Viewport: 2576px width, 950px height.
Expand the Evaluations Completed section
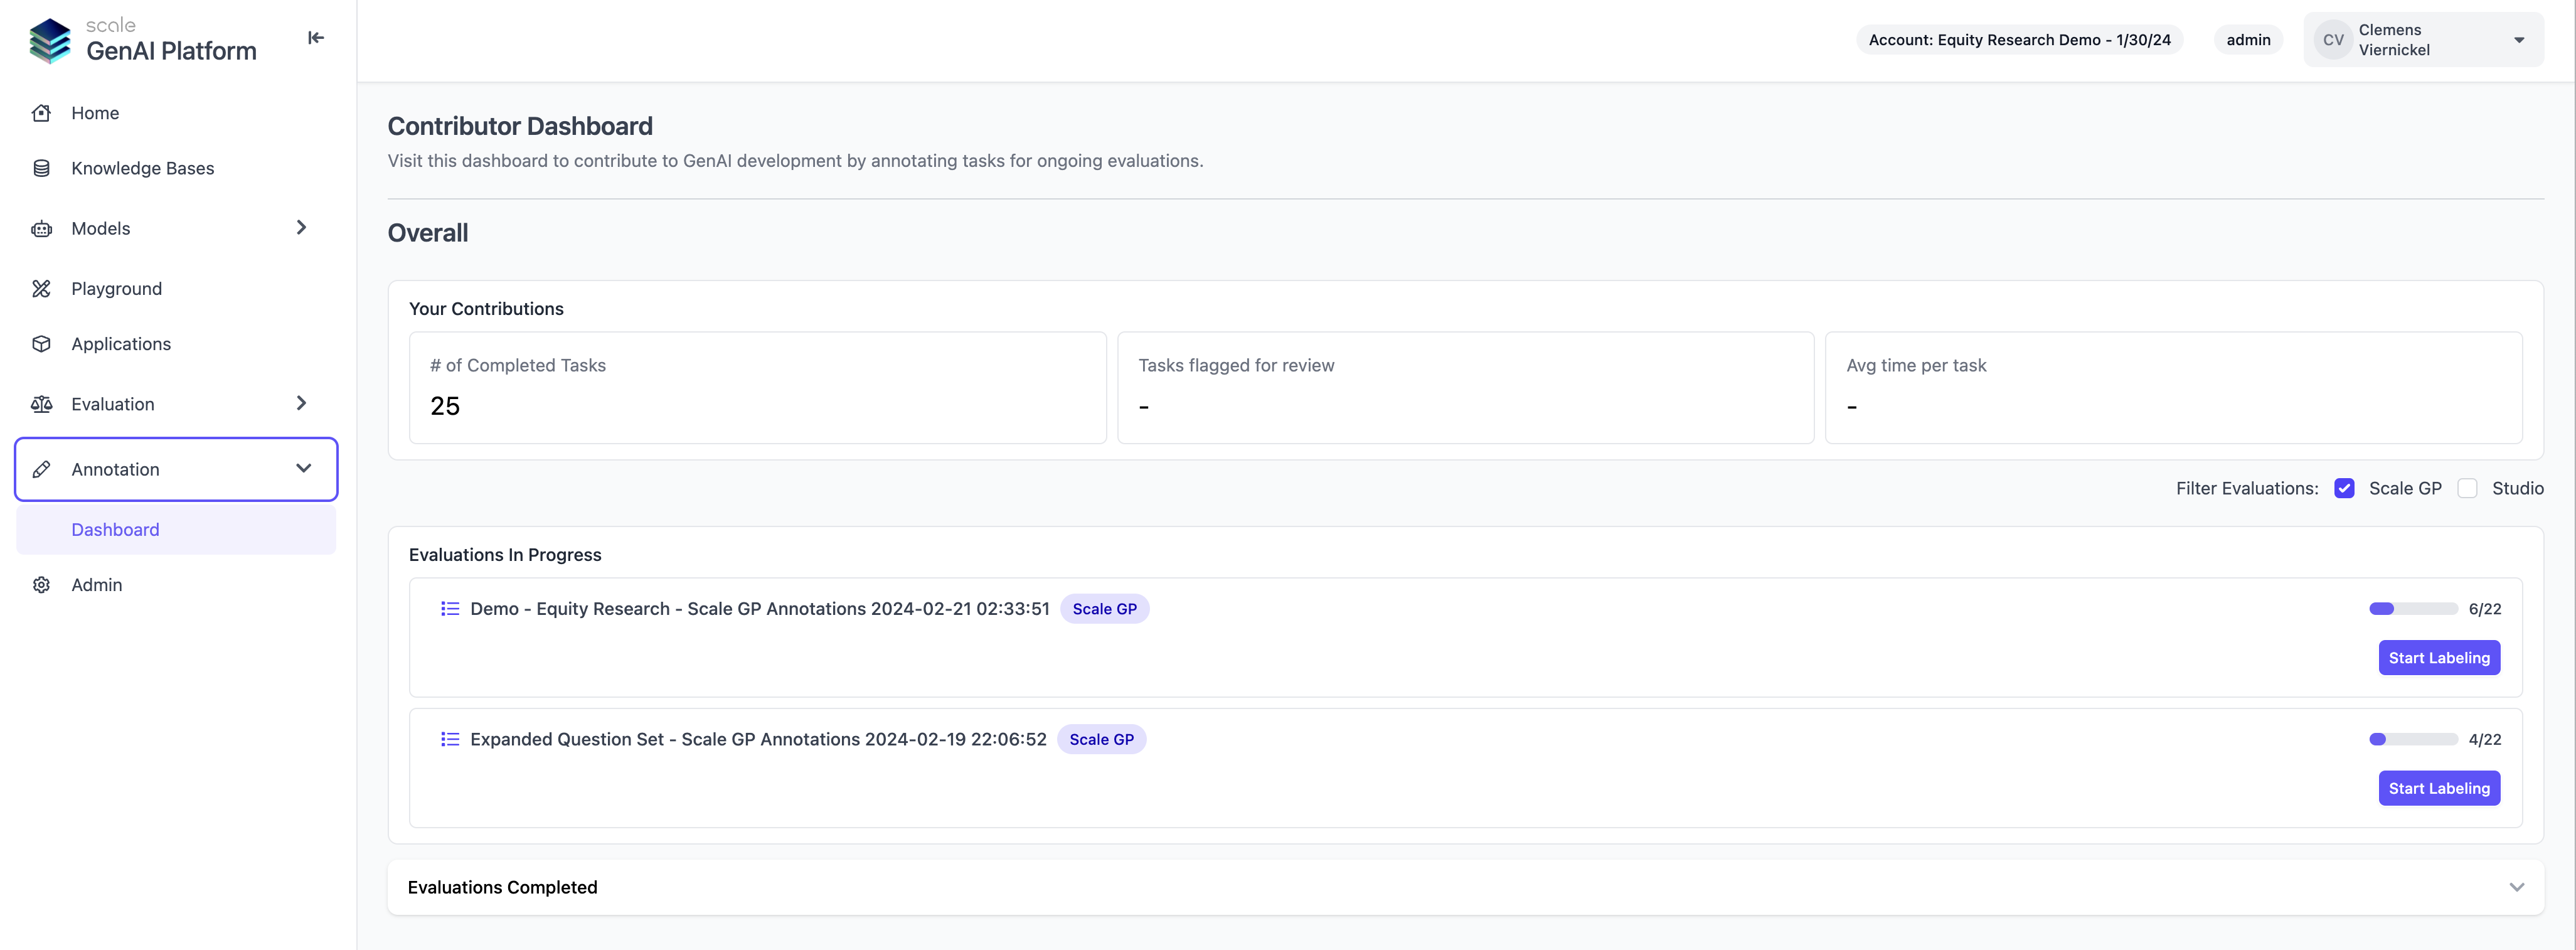[x=2516, y=887]
